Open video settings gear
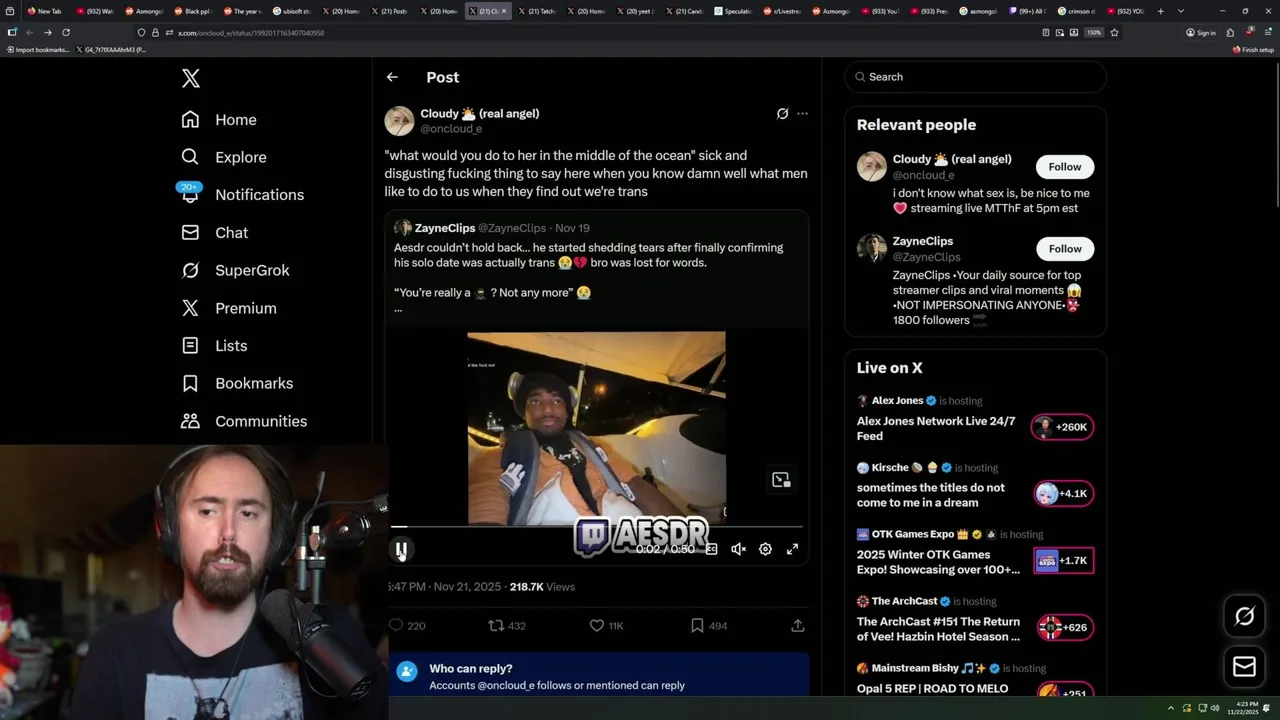The height and width of the screenshot is (720, 1280). tap(765, 549)
